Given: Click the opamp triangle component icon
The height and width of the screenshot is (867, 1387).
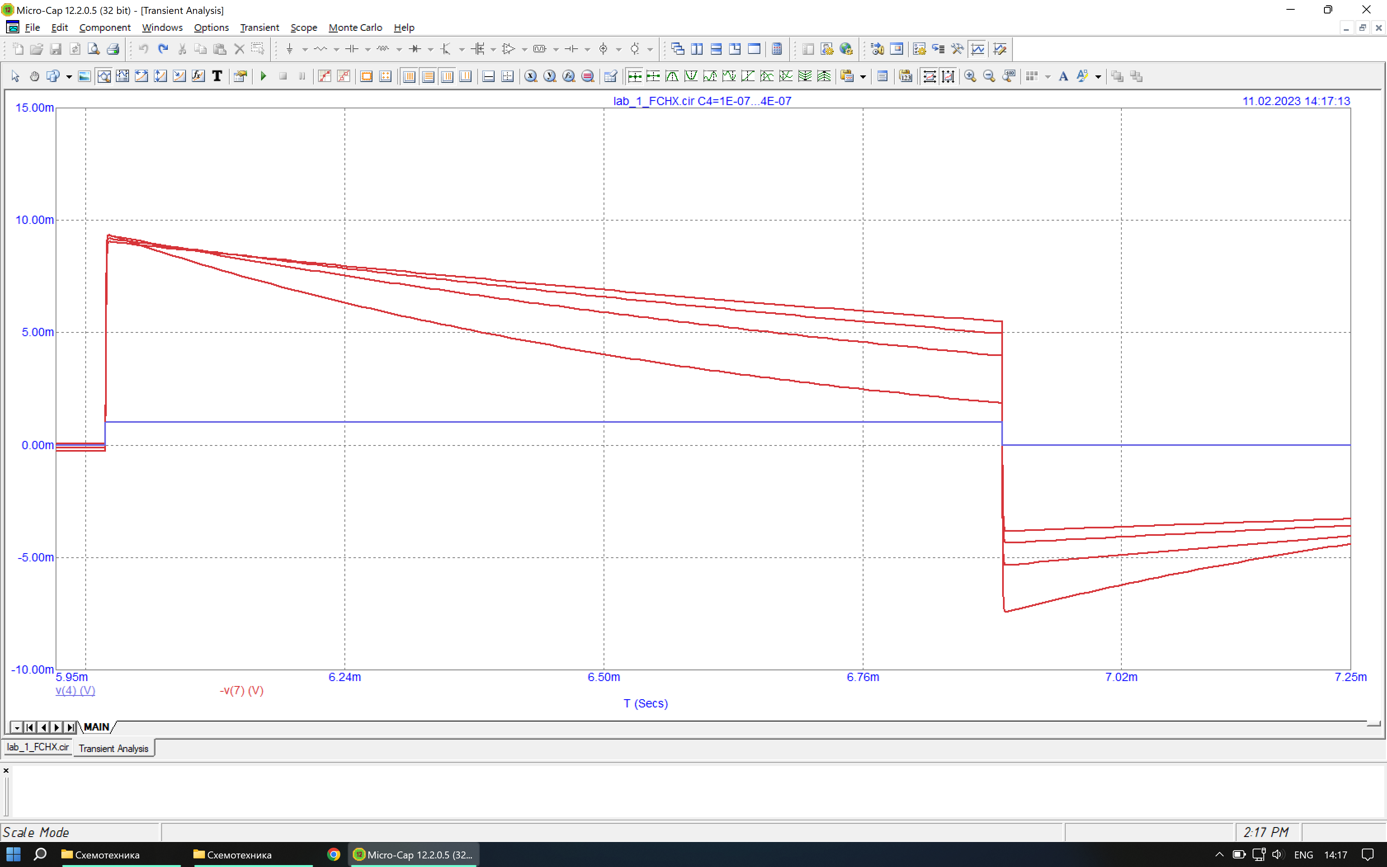Looking at the screenshot, I should pos(509,49).
